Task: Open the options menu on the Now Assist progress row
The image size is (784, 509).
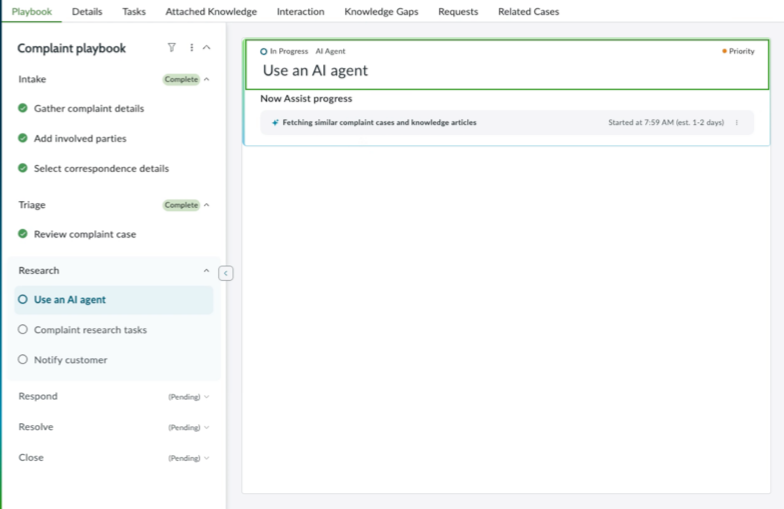Action: point(736,122)
